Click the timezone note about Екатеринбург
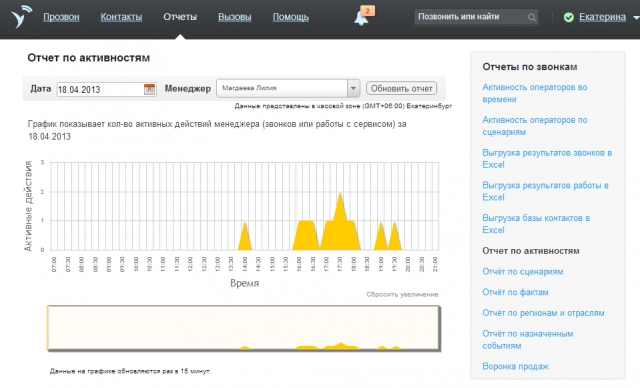 click(x=343, y=106)
